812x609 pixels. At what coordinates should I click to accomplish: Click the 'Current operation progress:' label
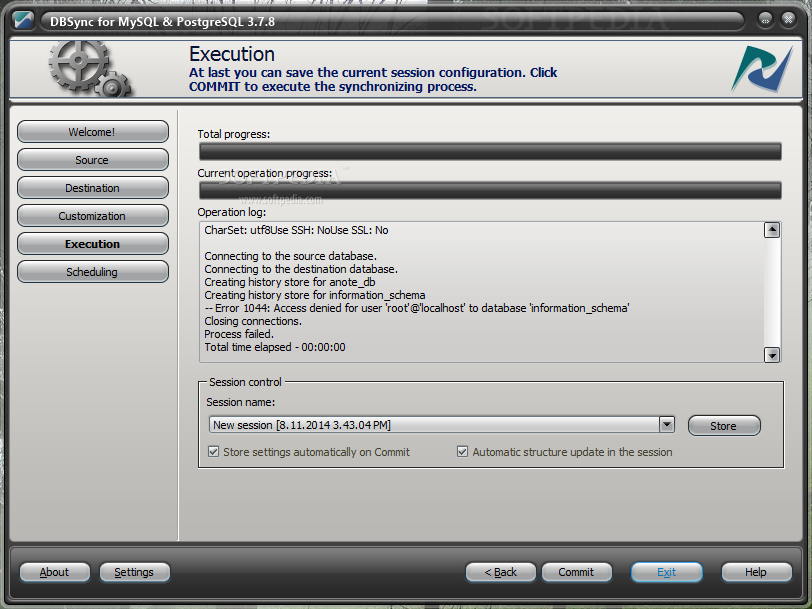coord(265,173)
